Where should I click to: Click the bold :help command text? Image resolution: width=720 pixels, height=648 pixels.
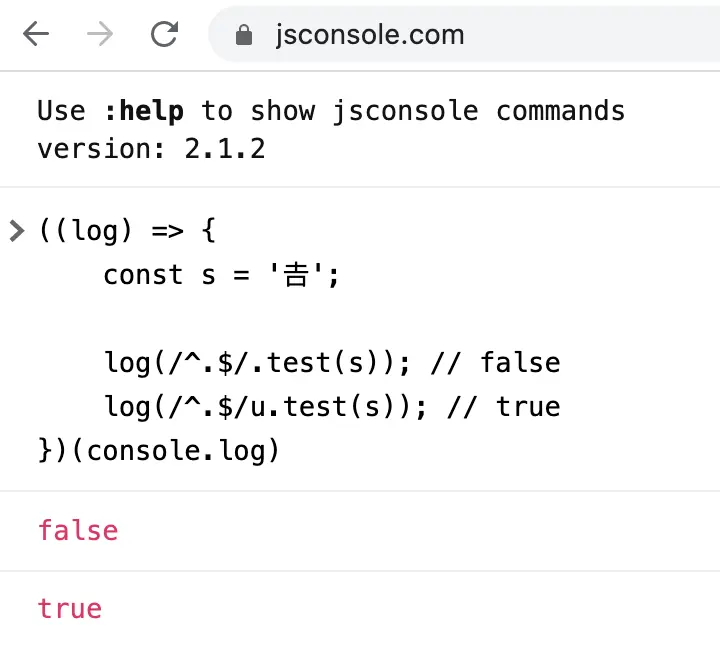pos(144,112)
